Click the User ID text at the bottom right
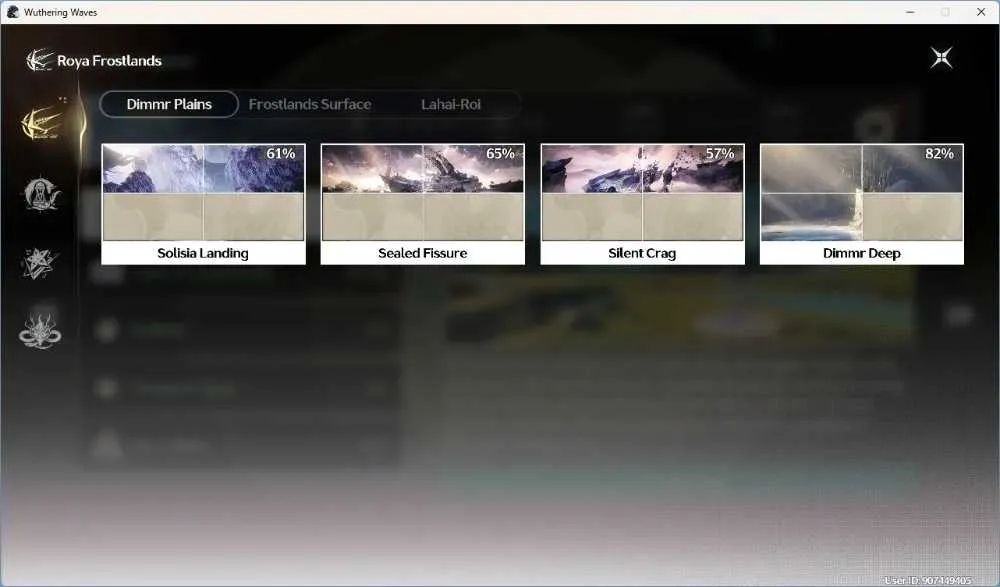This screenshot has width=1000, height=587. pos(928,580)
